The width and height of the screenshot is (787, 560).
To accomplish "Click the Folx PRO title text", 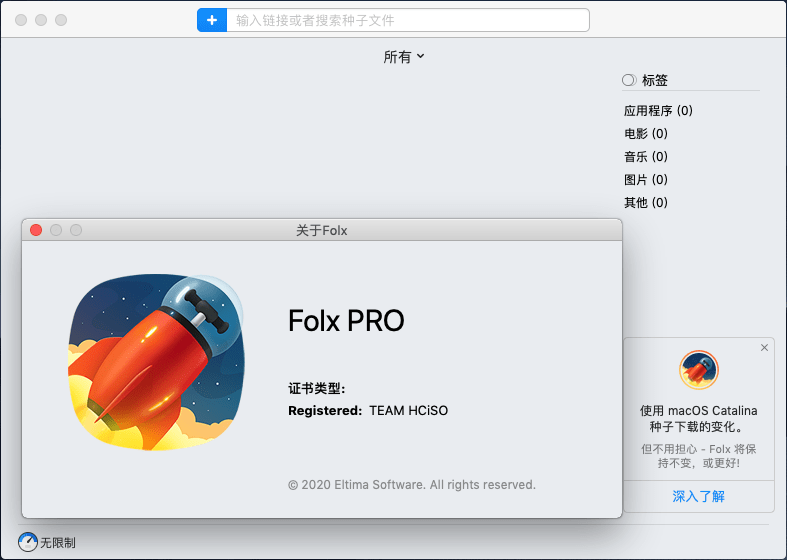I will (x=346, y=321).
